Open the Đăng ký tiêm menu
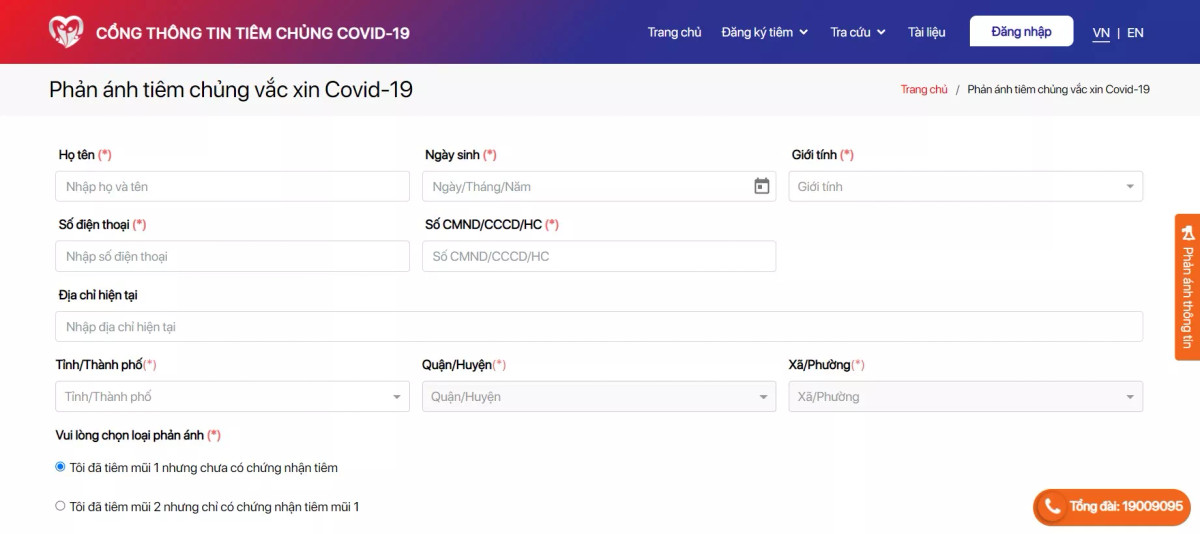 (764, 32)
